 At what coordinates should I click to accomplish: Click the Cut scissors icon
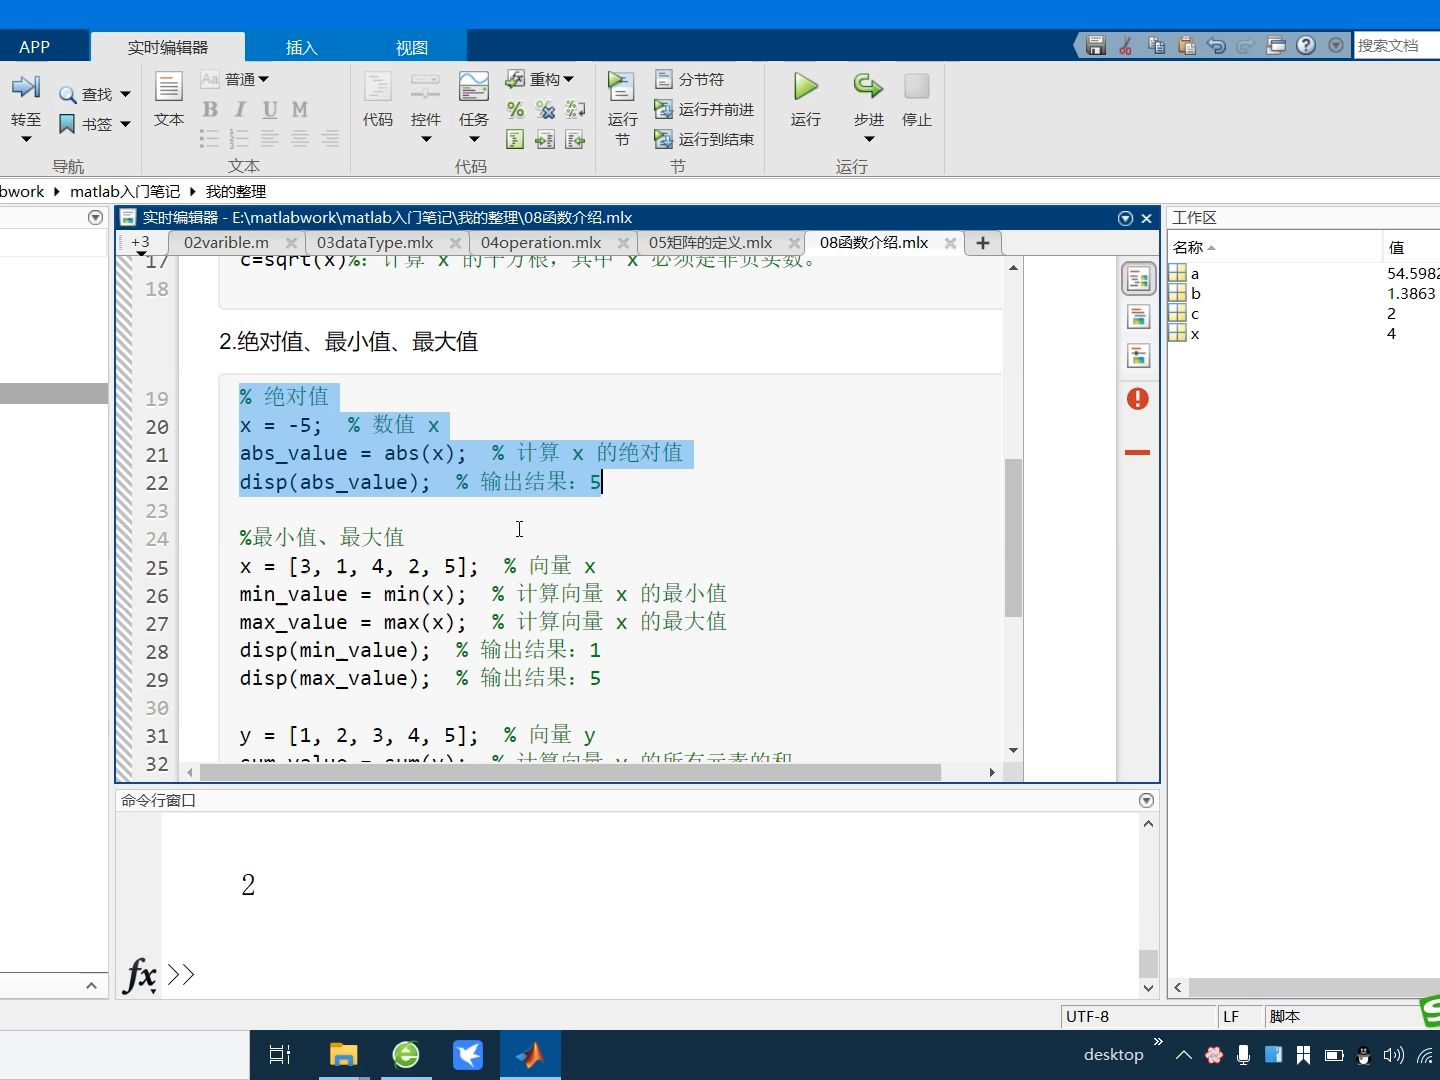1126,46
